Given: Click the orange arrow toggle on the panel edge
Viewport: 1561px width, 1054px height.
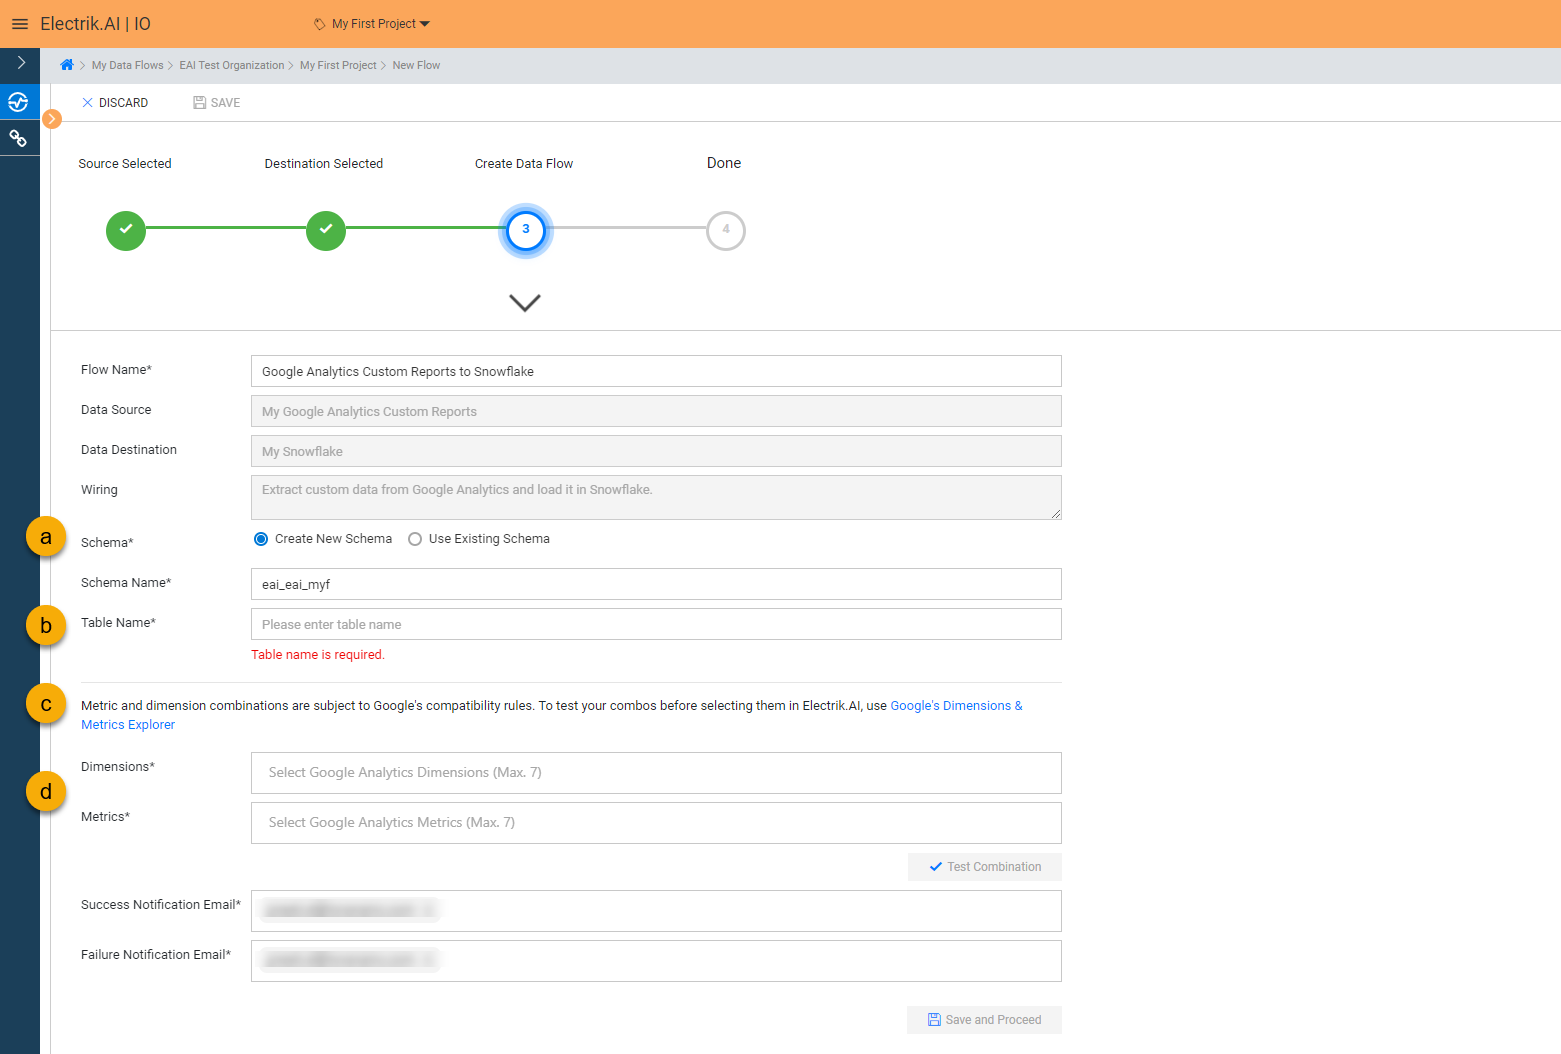Looking at the screenshot, I should [51, 118].
